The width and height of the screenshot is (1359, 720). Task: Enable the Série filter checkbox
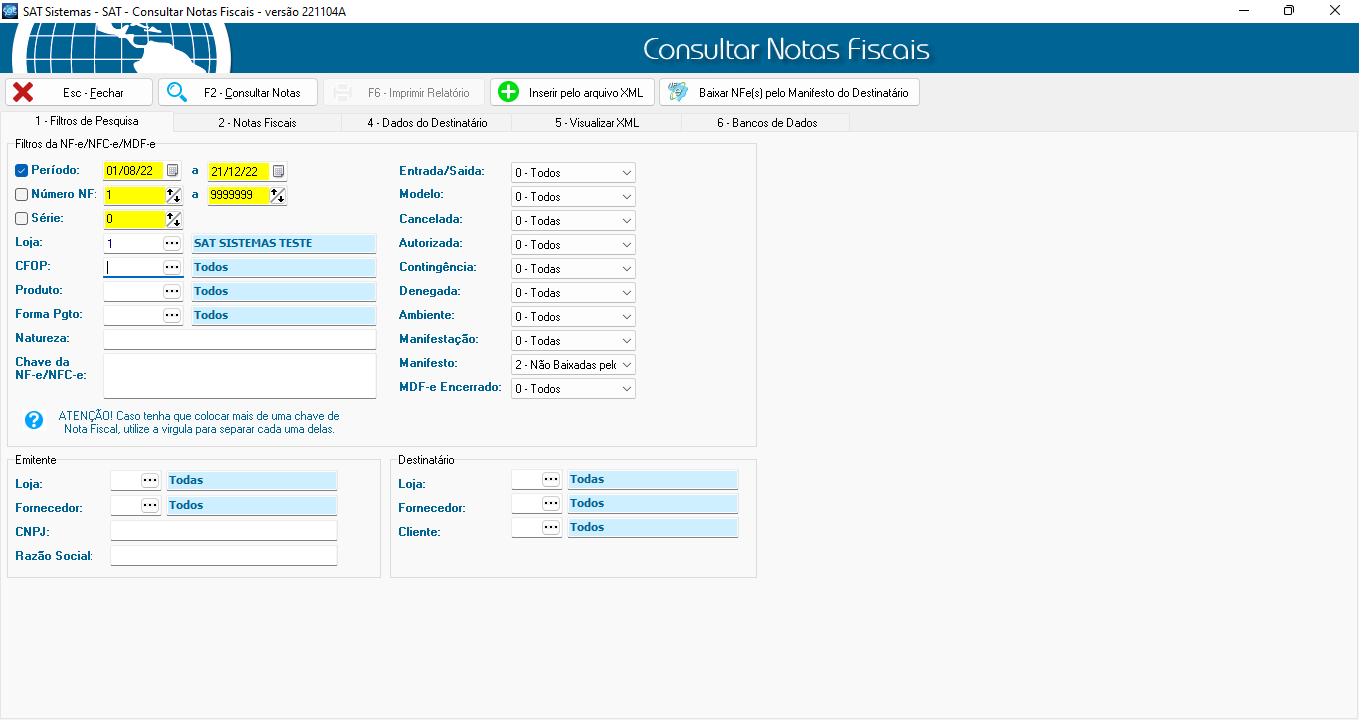tap(22, 219)
